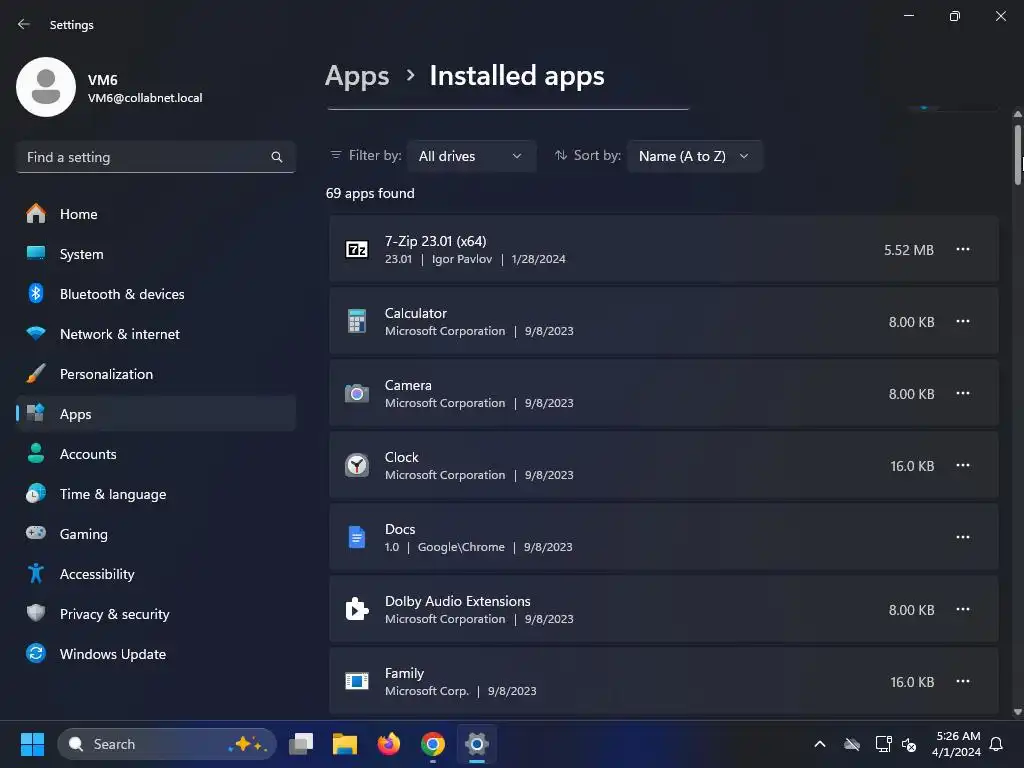The height and width of the screenshot is (768, 1024).
Task: Open more options for Docs
Action: (963, 537)
